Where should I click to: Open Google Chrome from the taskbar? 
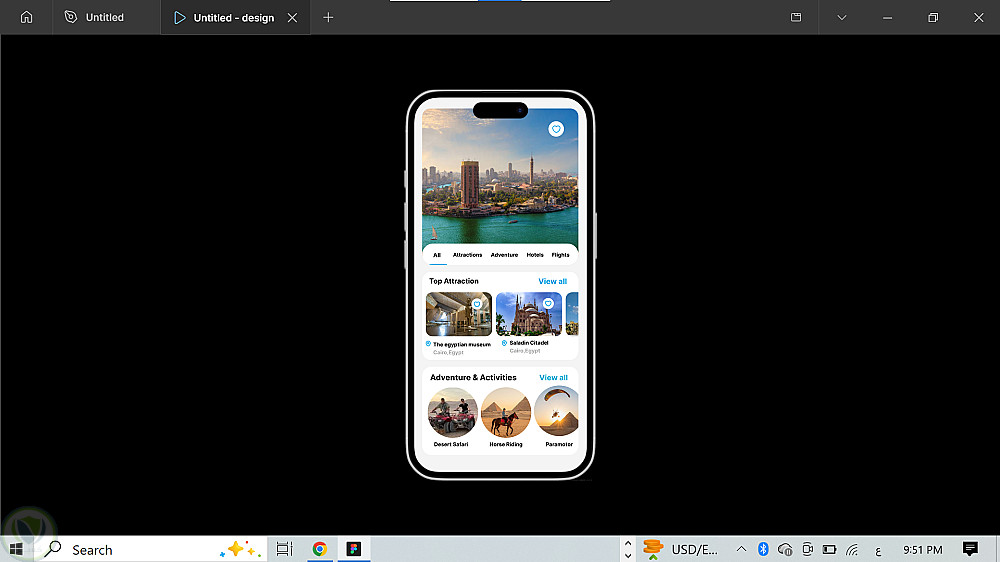coord(320,549)
